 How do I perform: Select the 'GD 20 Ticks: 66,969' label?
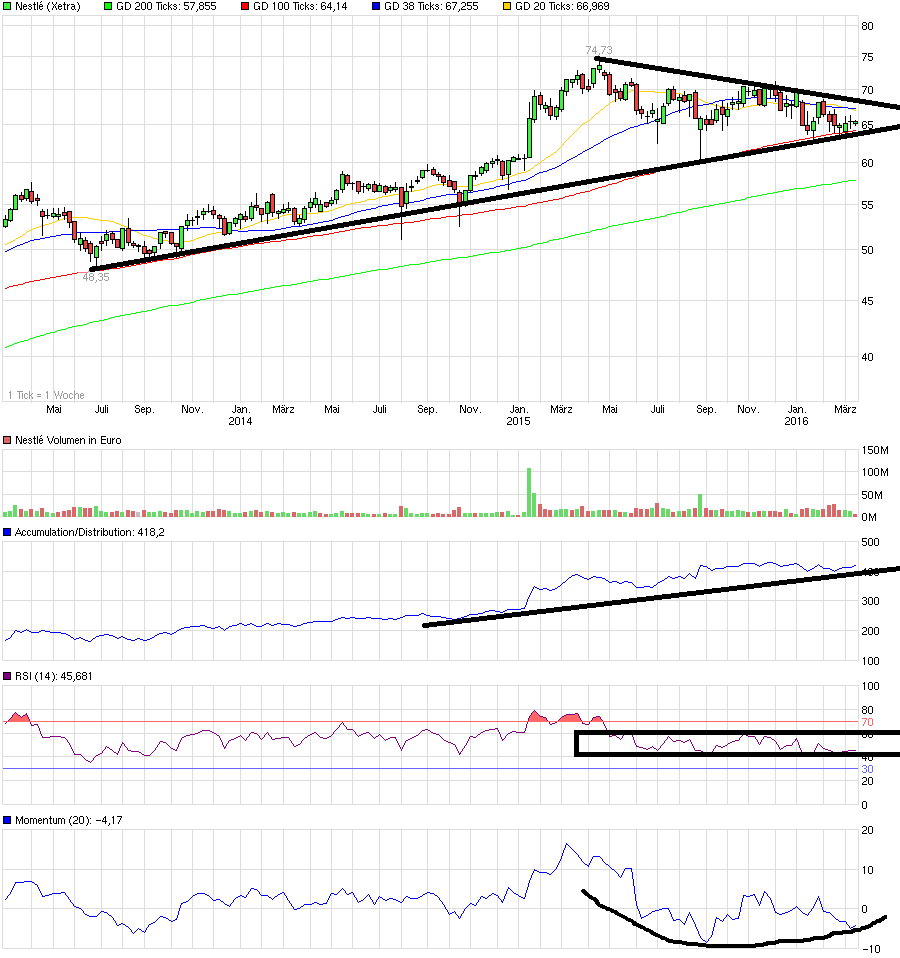point(562,7)
